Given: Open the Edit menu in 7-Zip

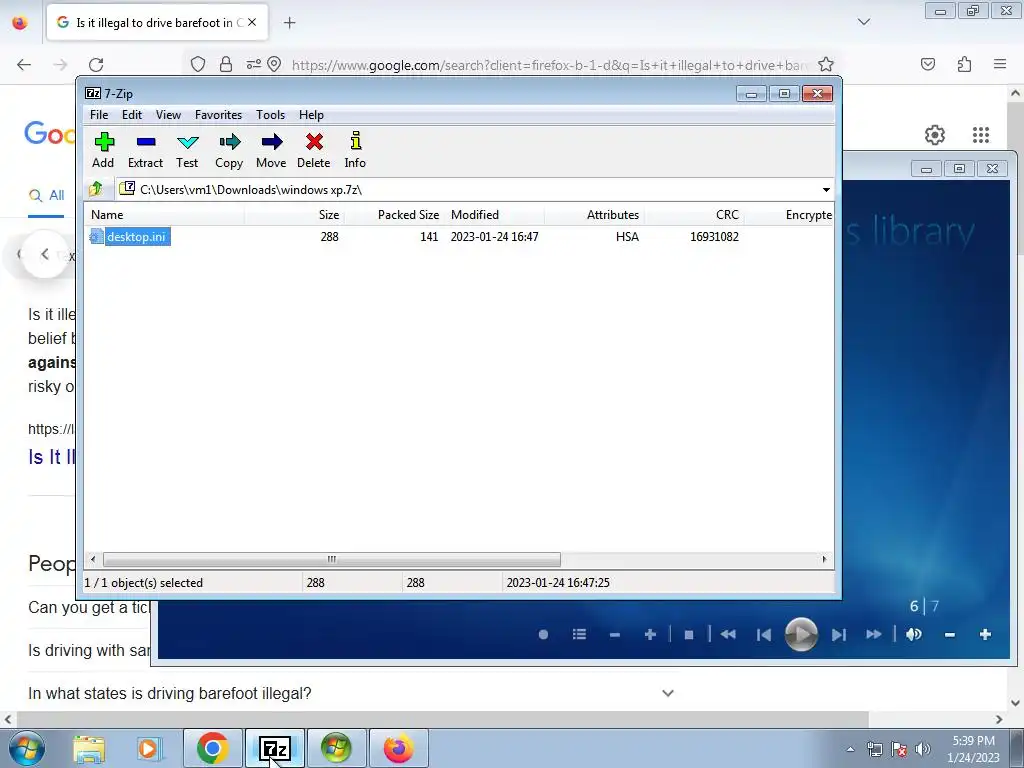Looking at the screenshot, I should pos(132,115).
